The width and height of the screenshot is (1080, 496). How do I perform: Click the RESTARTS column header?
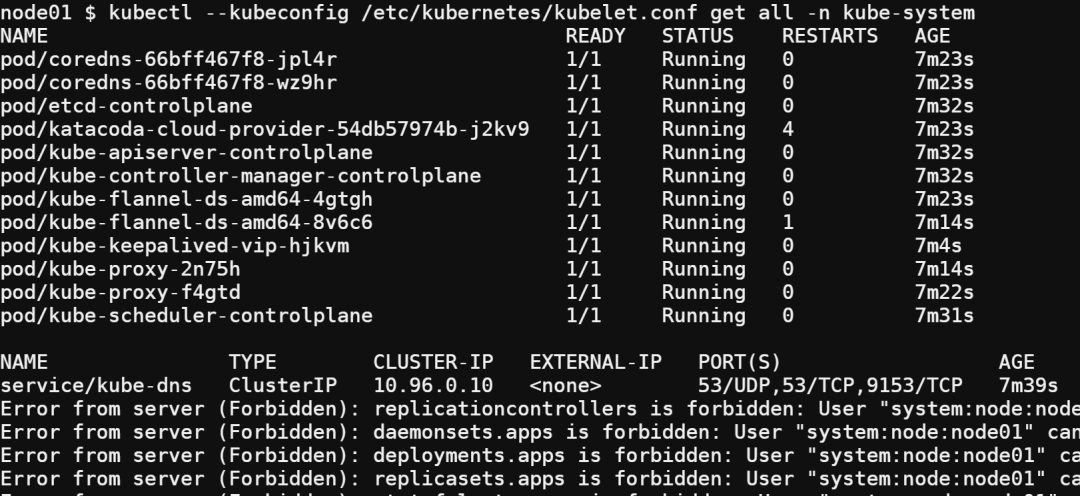pos(830,36)
